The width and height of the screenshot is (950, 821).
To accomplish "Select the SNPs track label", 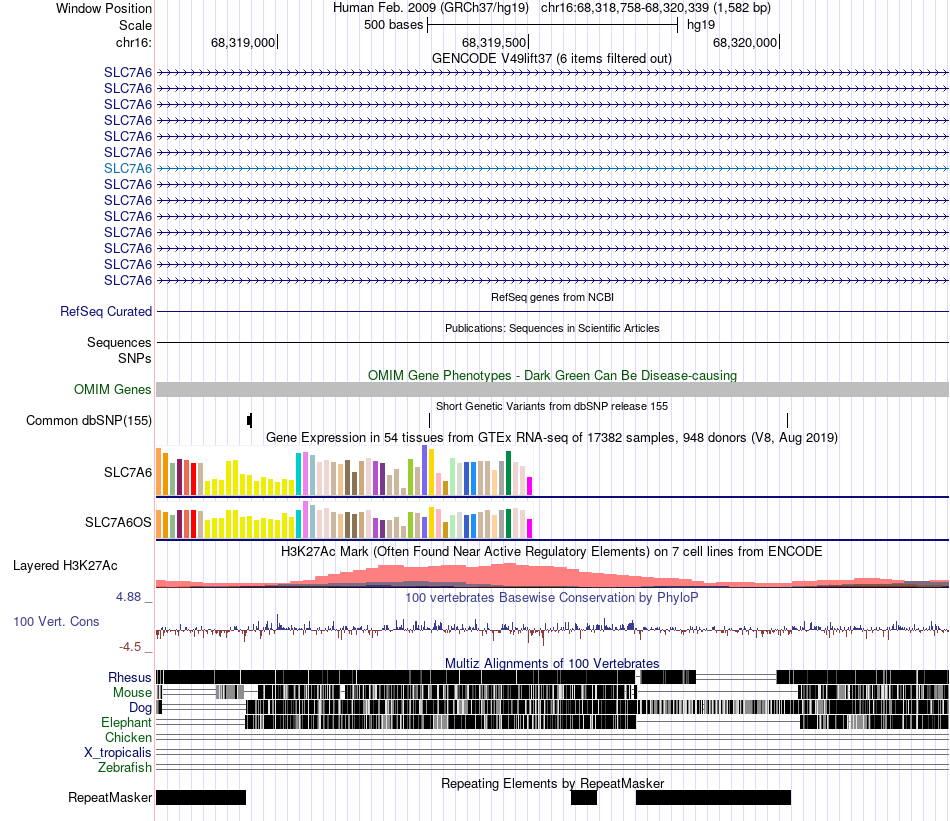I will (135, 359).
